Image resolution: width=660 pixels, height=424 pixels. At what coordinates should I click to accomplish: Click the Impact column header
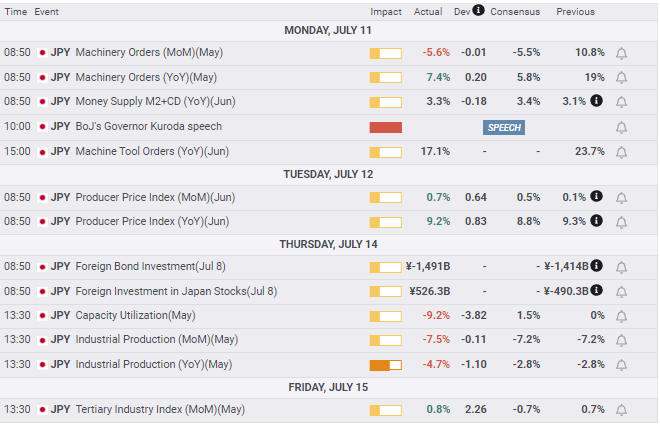[386, 12]
